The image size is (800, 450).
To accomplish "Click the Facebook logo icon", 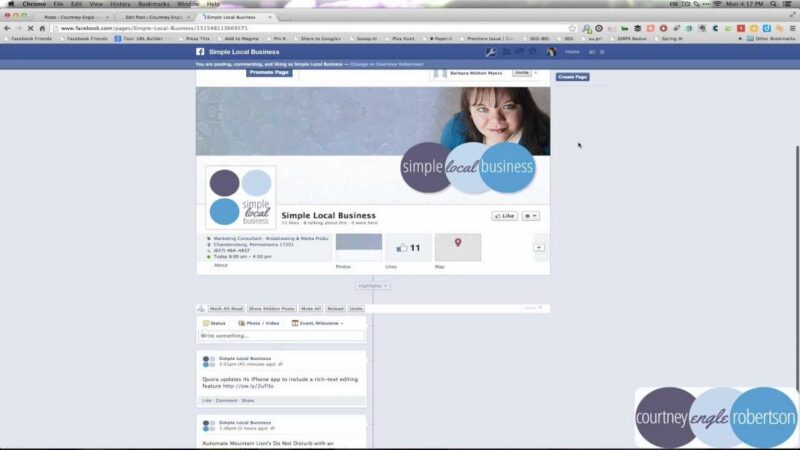I will pos(200,52).
